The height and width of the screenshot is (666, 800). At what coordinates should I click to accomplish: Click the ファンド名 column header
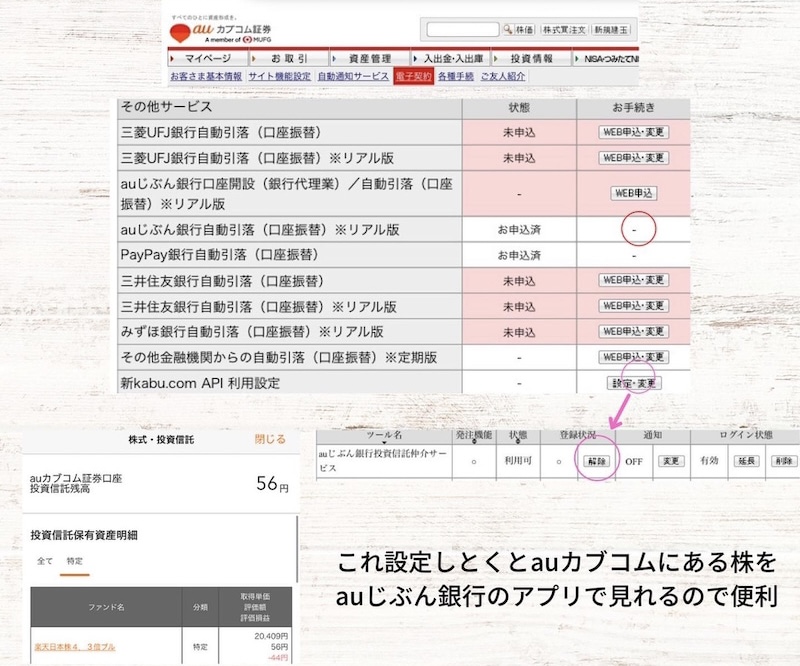tap(106, 607)
